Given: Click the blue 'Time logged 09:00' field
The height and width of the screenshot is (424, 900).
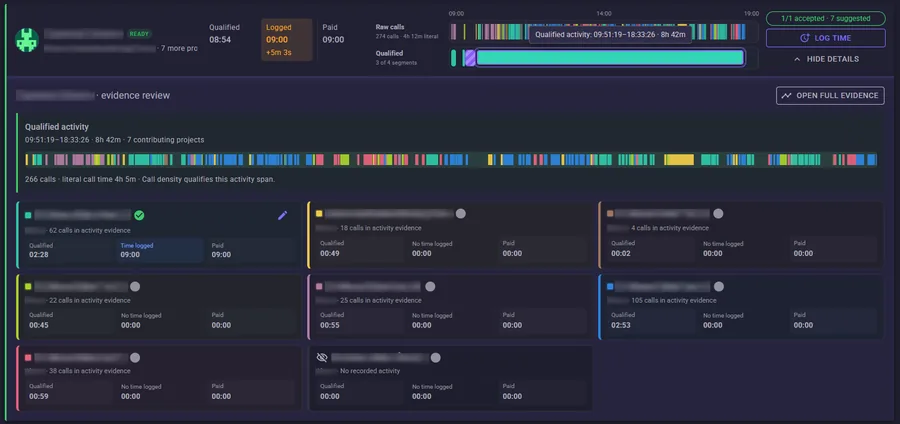Looking at the screenshot, I should [160, 251].
